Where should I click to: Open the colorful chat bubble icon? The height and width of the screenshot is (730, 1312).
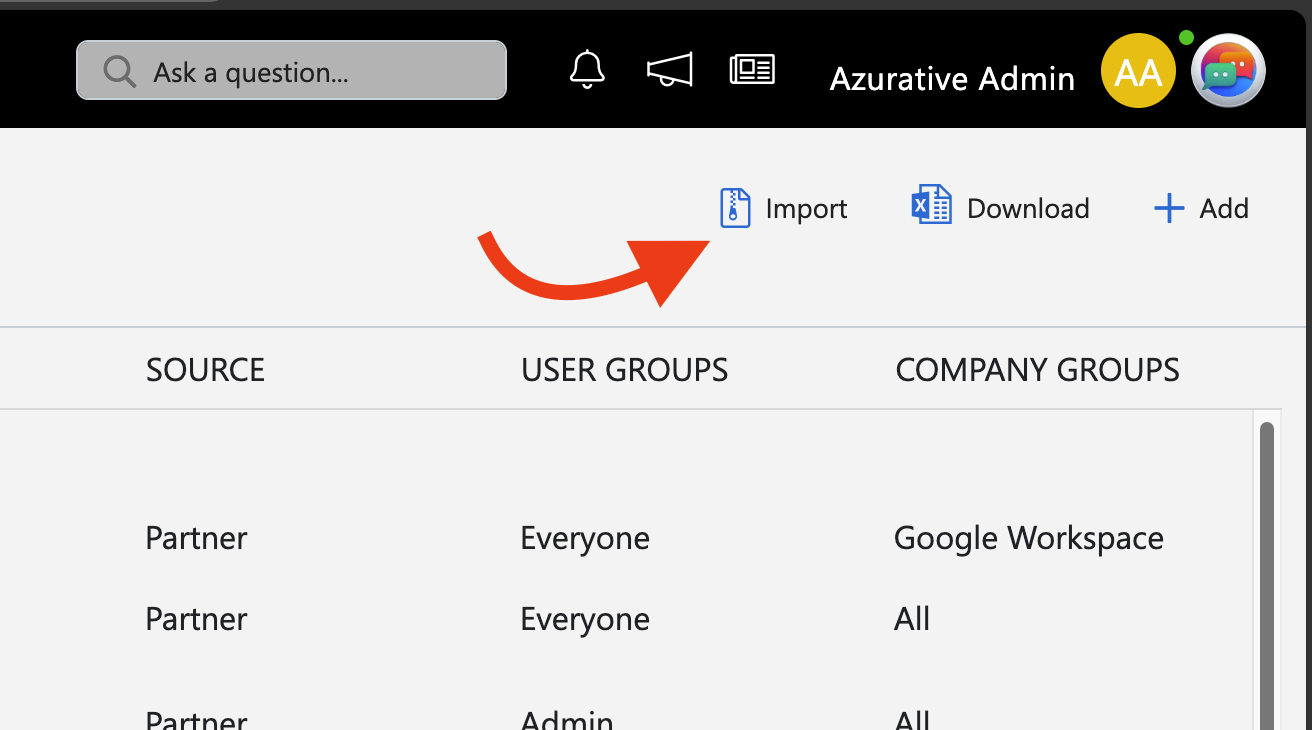(x=1228, y=71)
